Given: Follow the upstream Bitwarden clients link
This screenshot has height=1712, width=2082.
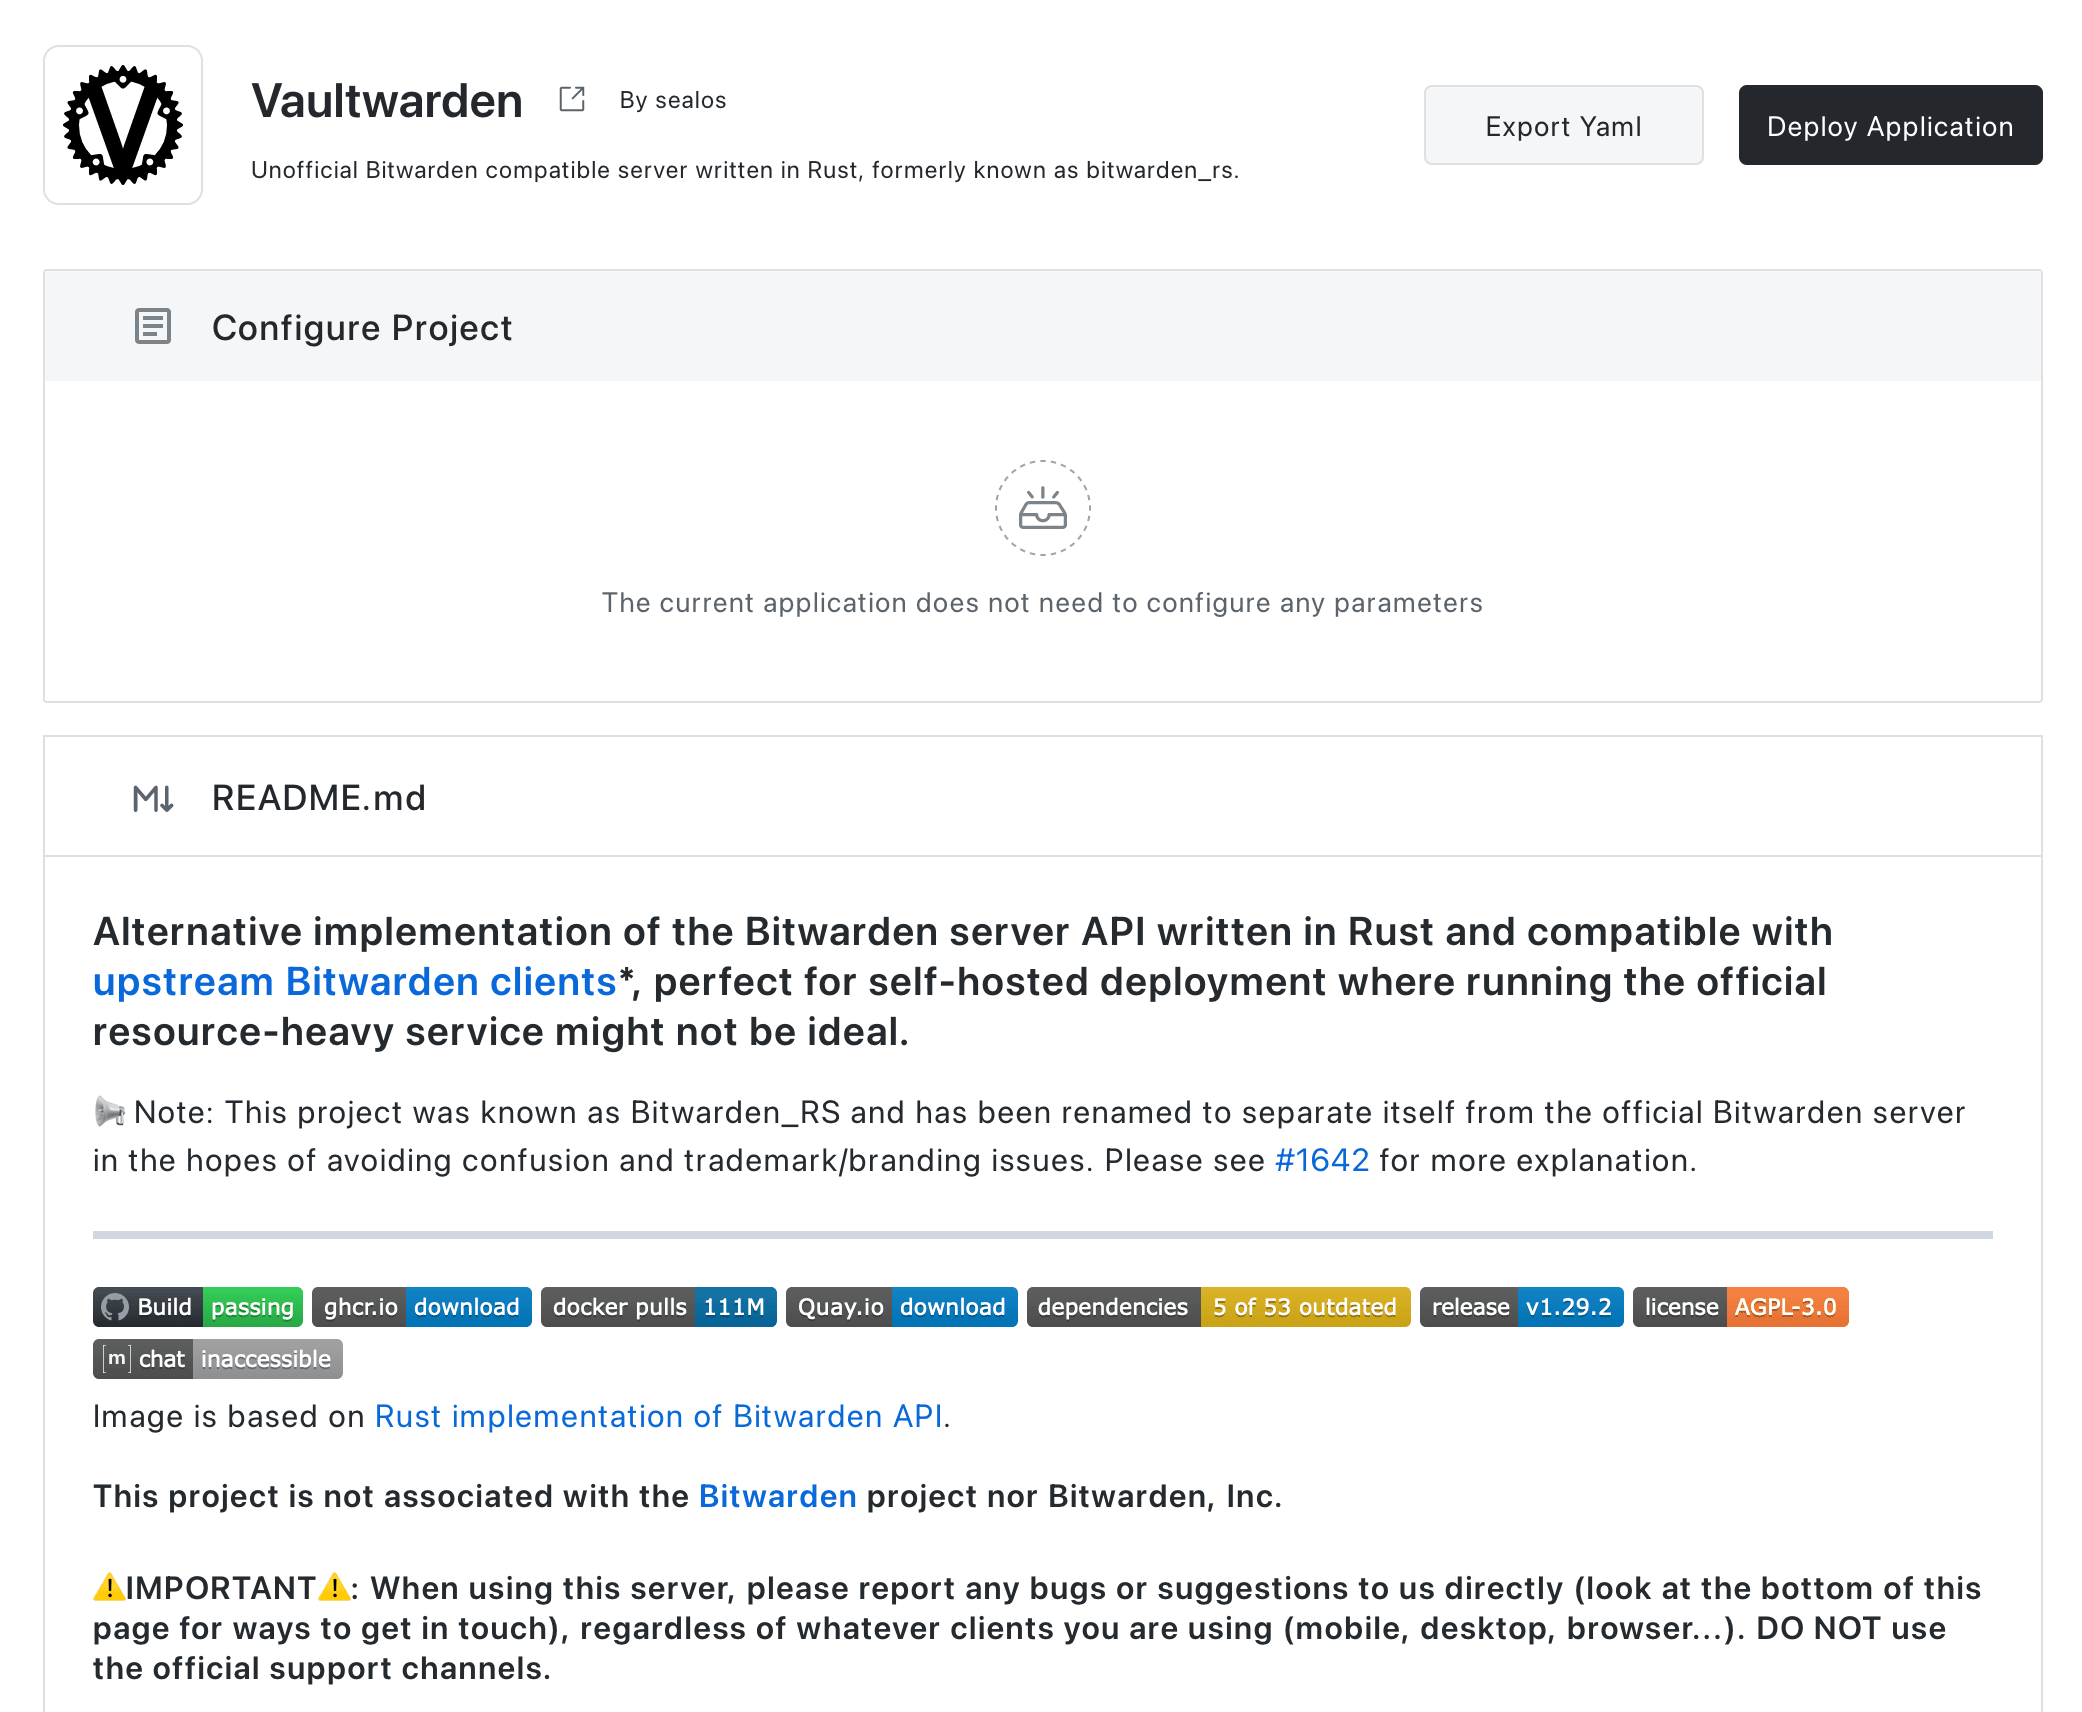Looking at the screenshot, I should [x=355, y=982].
